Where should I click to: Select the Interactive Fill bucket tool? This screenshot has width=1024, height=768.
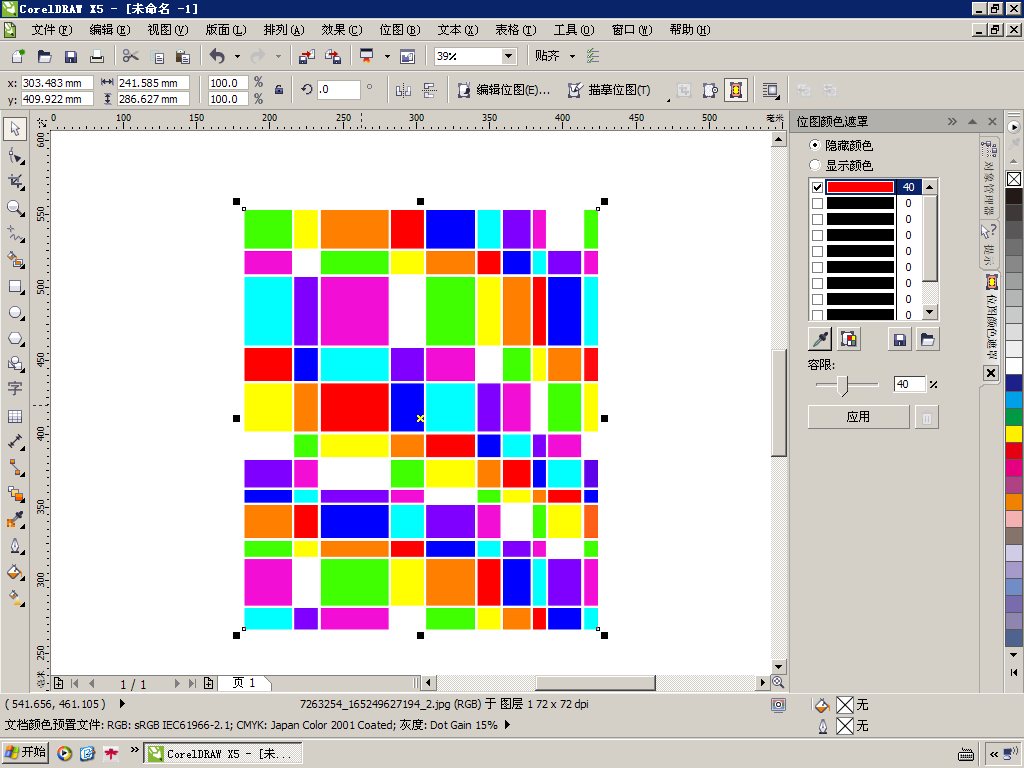[15, 573]
